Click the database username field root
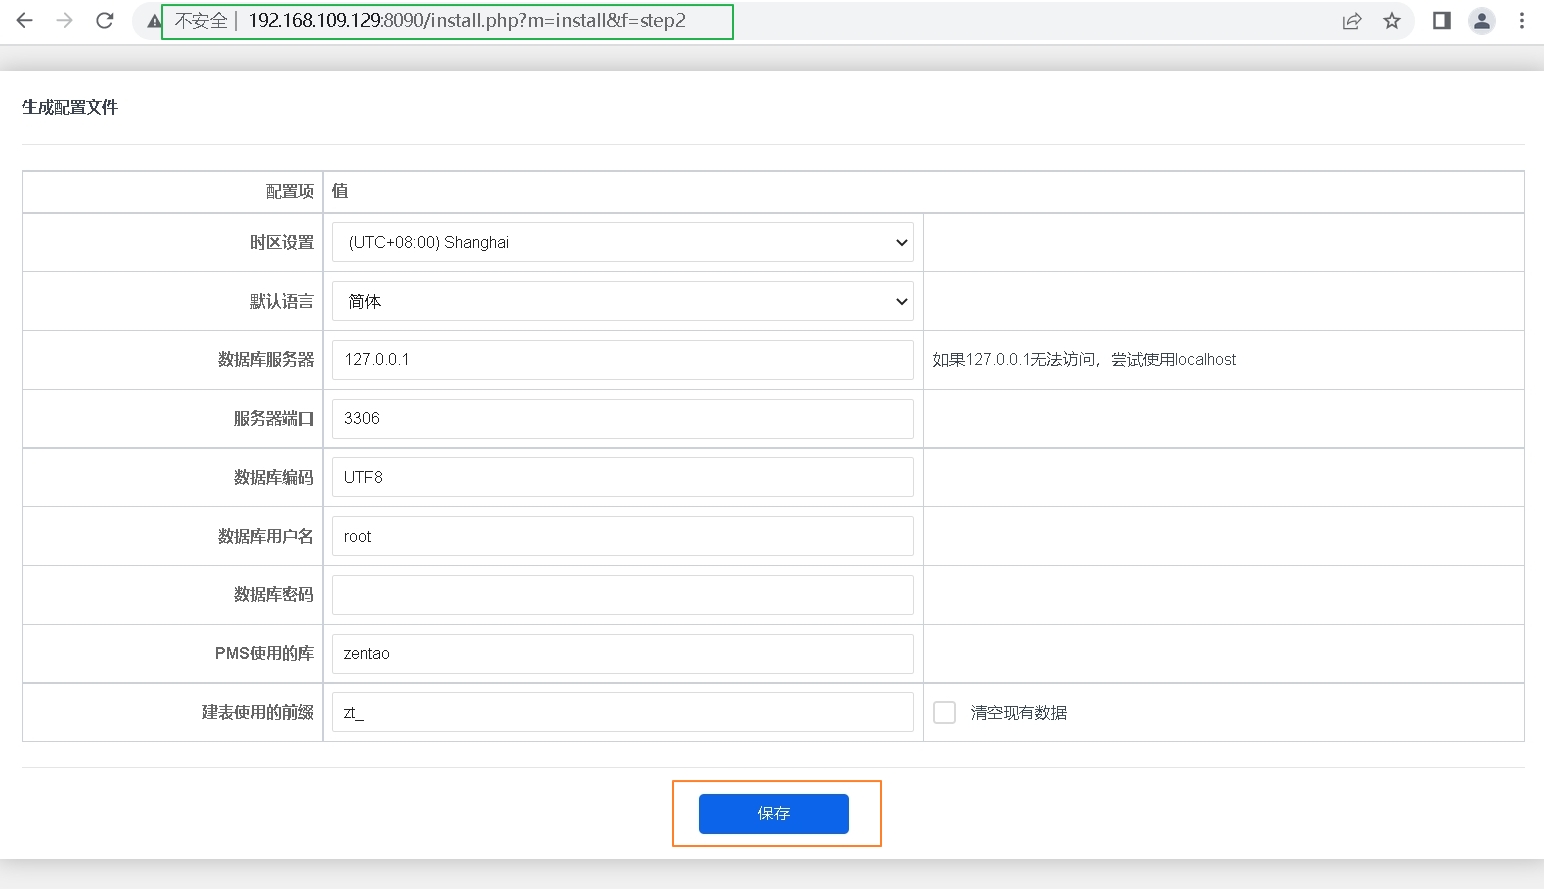The image size is (1544, 889). coord(622,536)
